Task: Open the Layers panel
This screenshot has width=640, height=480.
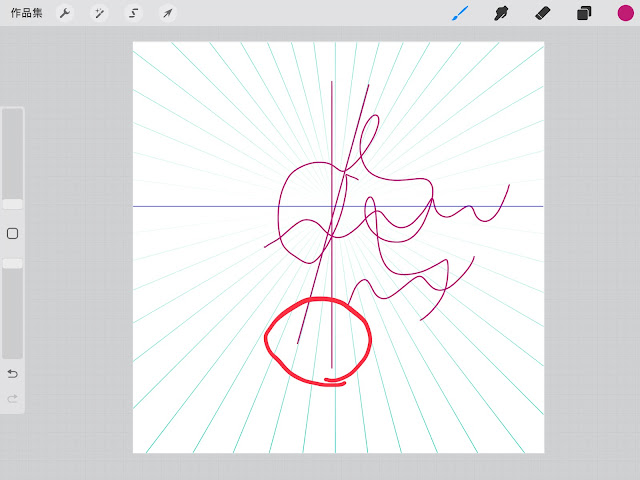Action: (584, 13)
